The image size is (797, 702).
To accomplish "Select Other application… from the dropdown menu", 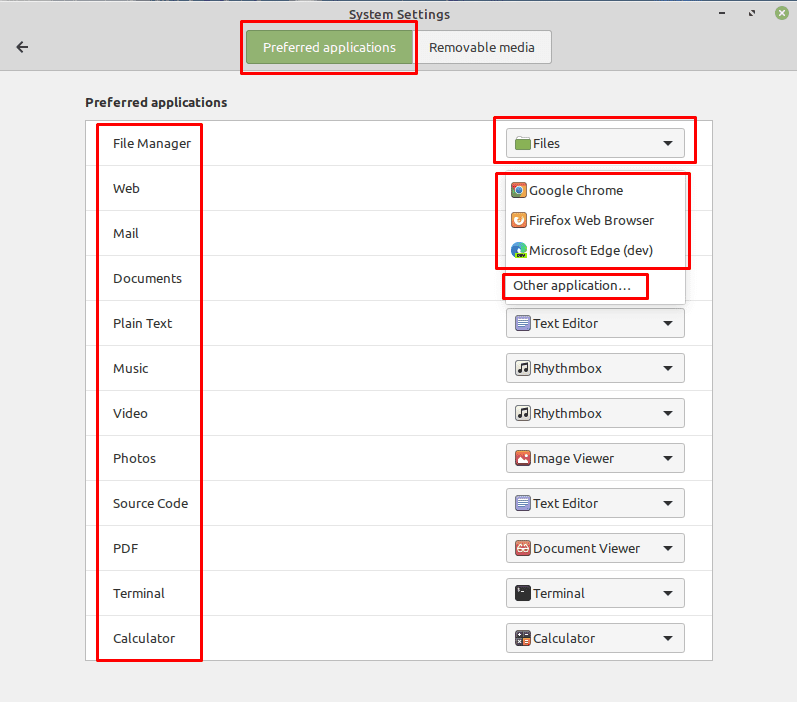I will (x=595, y=286).
